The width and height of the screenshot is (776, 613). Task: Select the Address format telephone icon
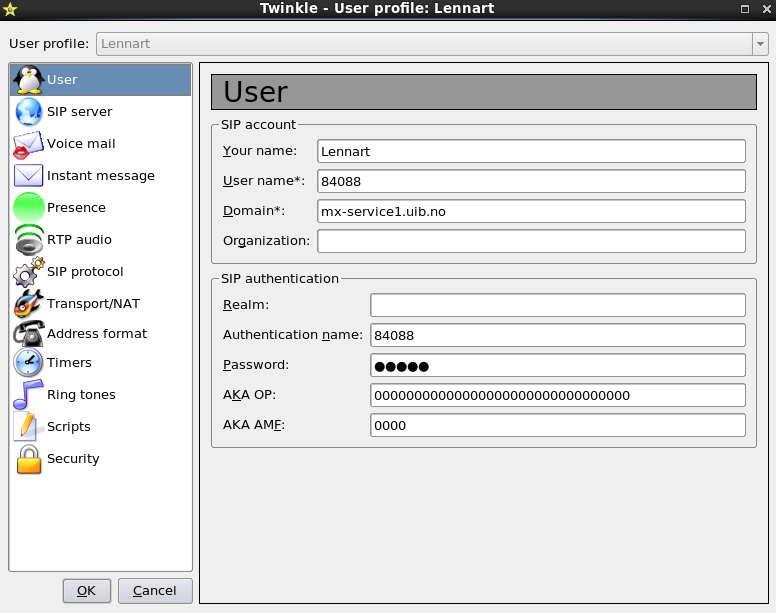click(x=28, y=334)
